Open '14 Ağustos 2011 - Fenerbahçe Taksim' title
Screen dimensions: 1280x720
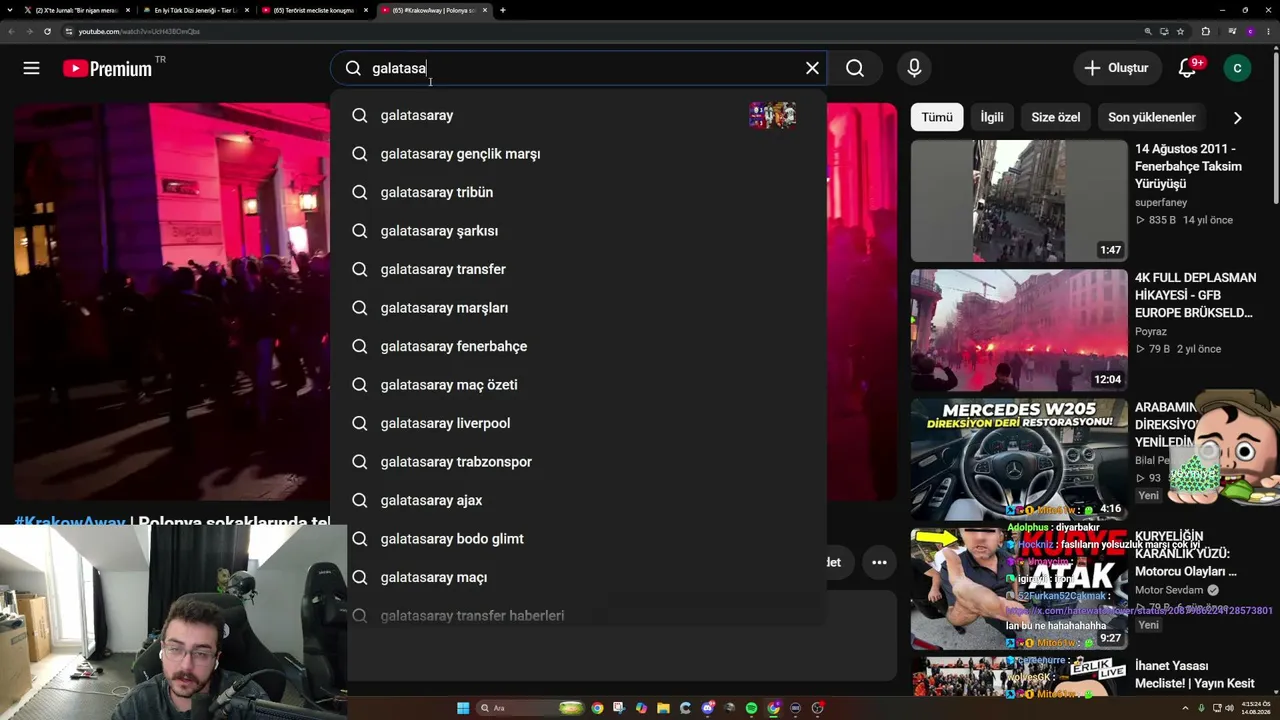[1188, 166]
